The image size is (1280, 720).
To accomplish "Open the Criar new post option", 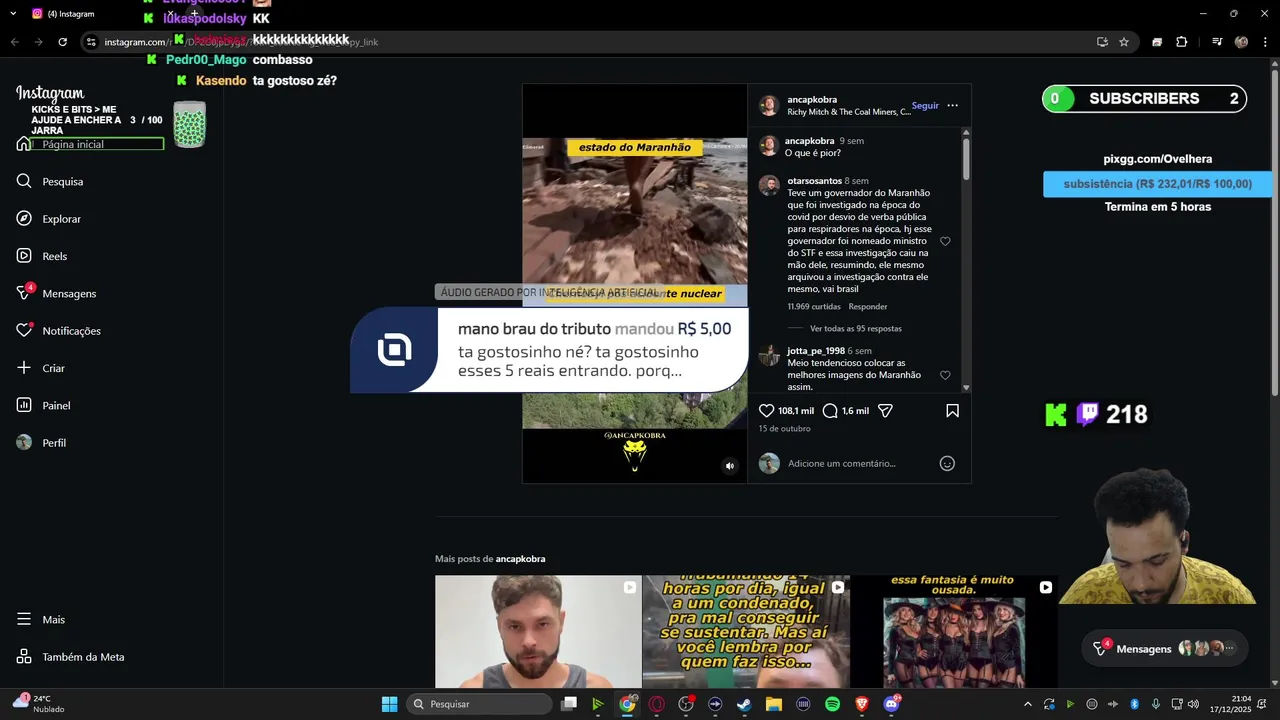I will pos(41,368).
